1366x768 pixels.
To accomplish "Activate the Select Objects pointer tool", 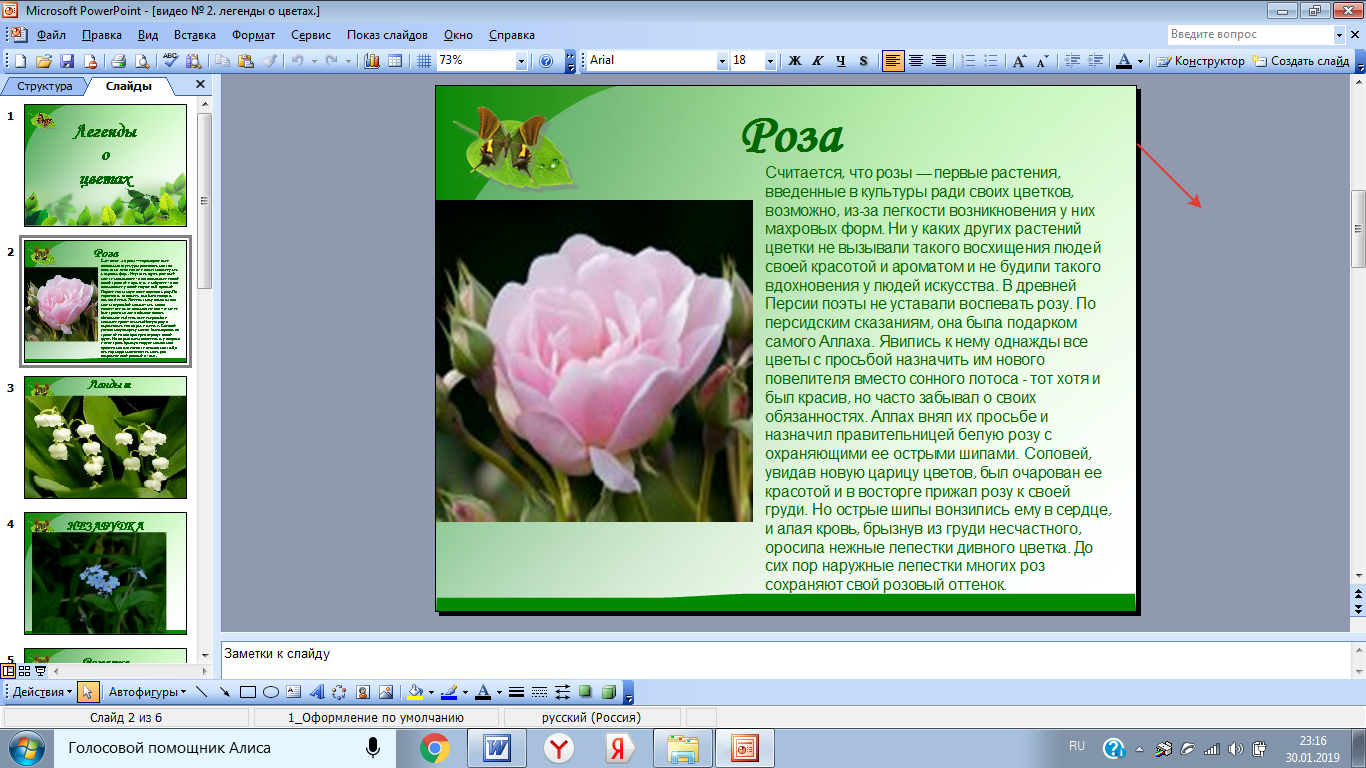I will click(x=88, y=692).
